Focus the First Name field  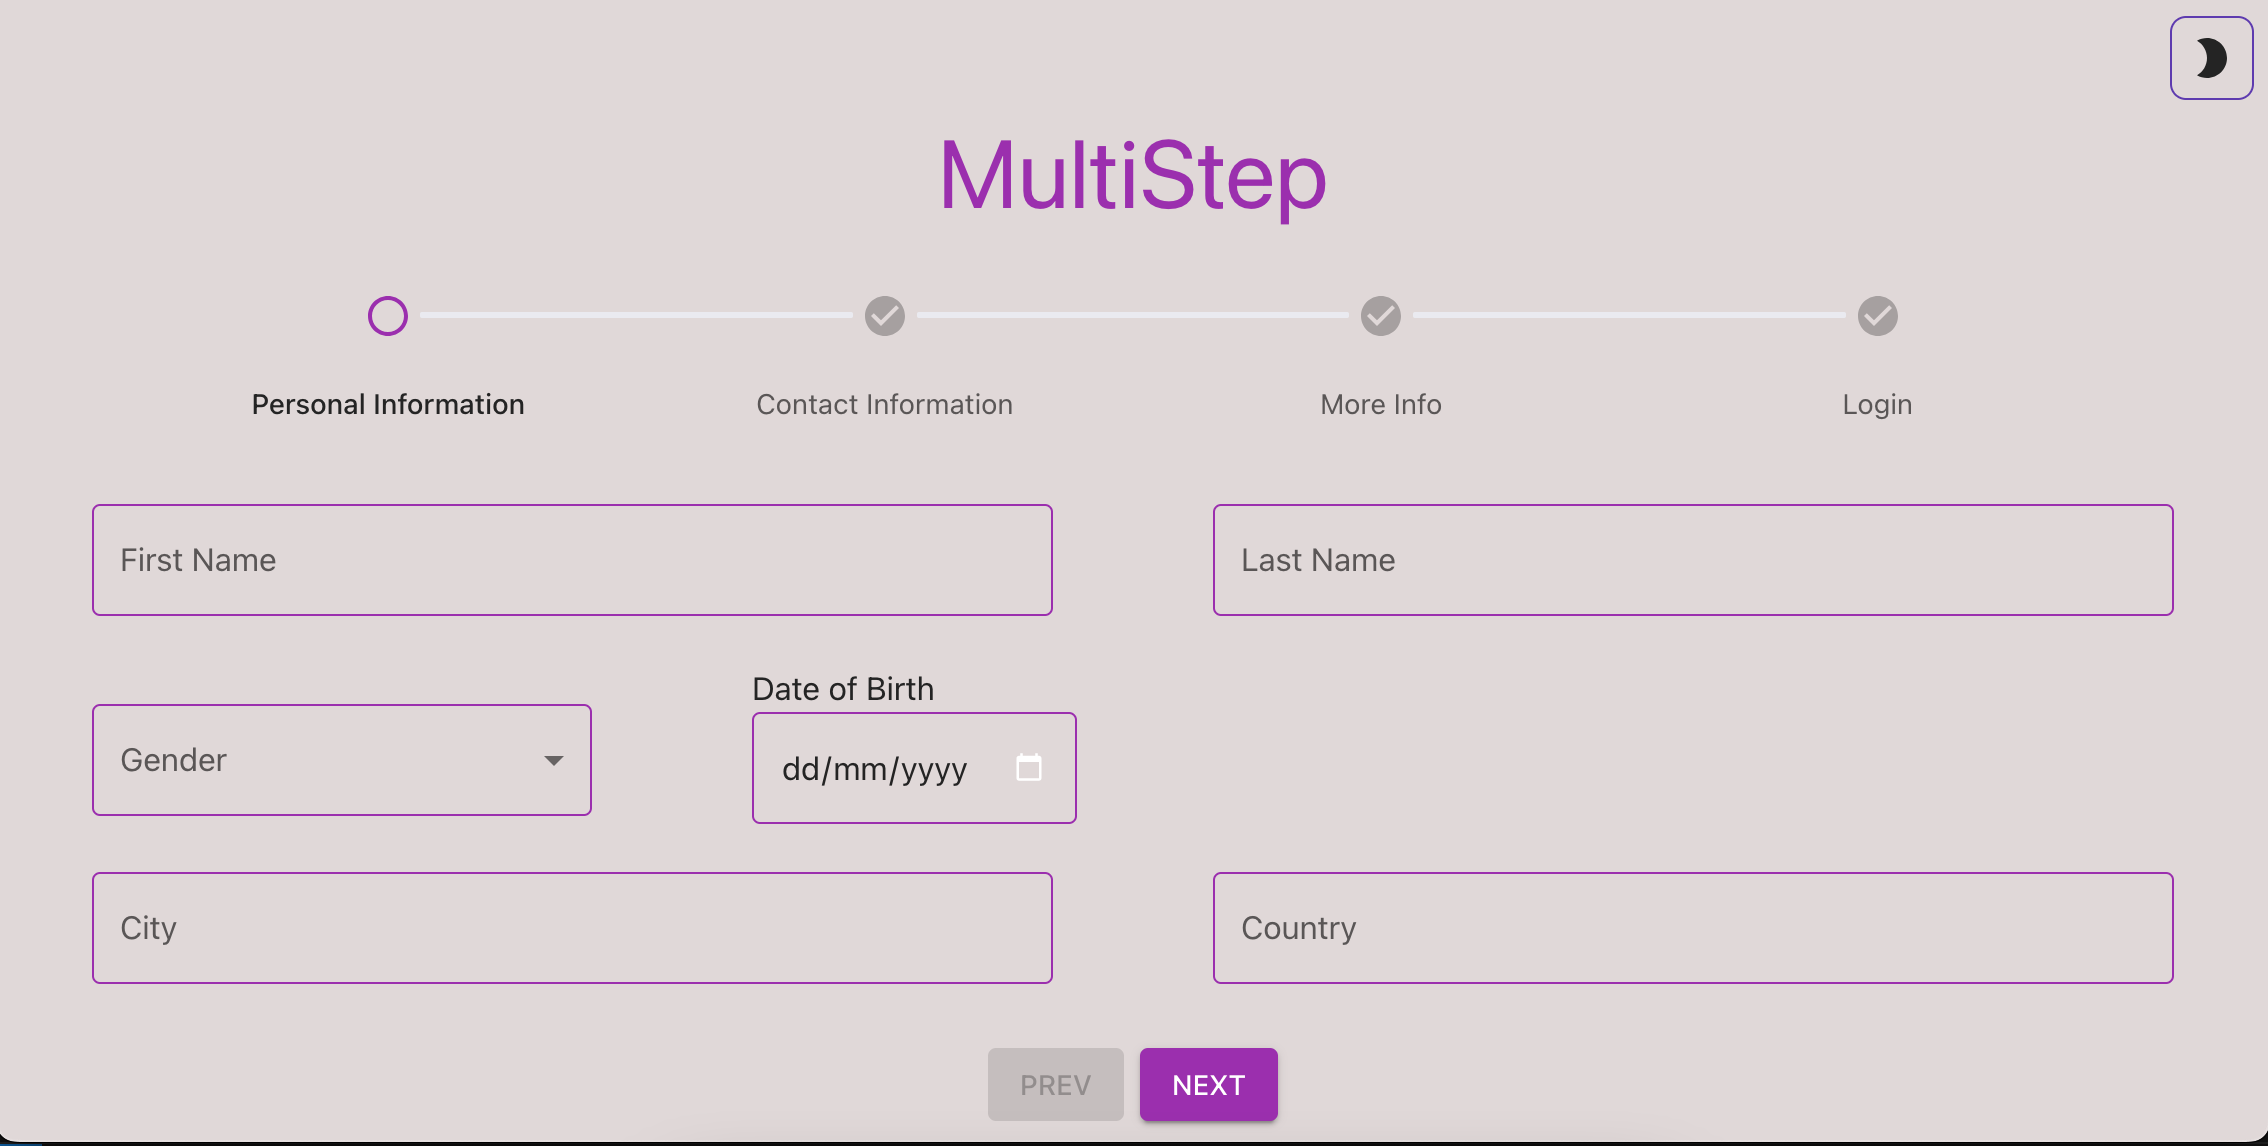[572, 560]
